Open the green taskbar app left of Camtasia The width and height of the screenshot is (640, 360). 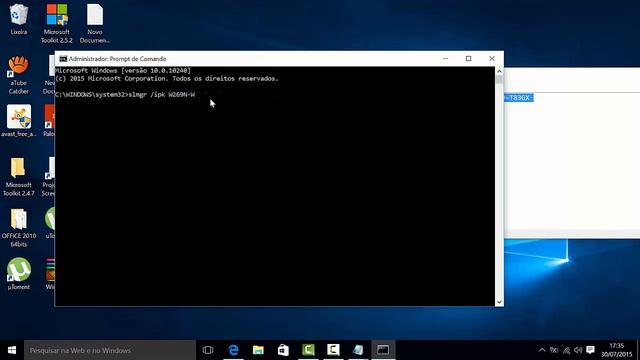click(x=308, y=350)
